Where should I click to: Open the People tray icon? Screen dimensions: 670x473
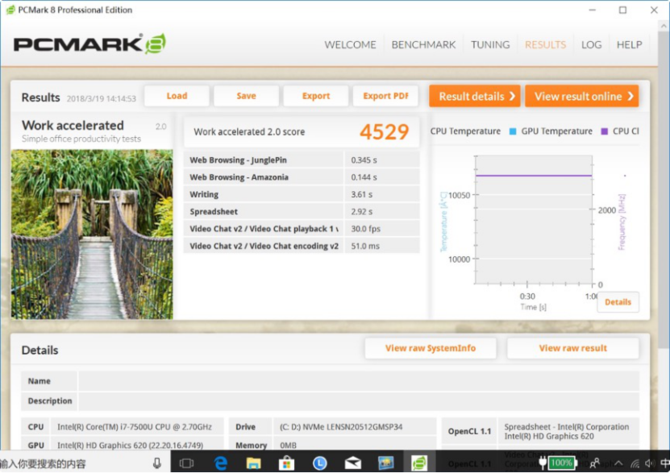(x=595, y=463)
